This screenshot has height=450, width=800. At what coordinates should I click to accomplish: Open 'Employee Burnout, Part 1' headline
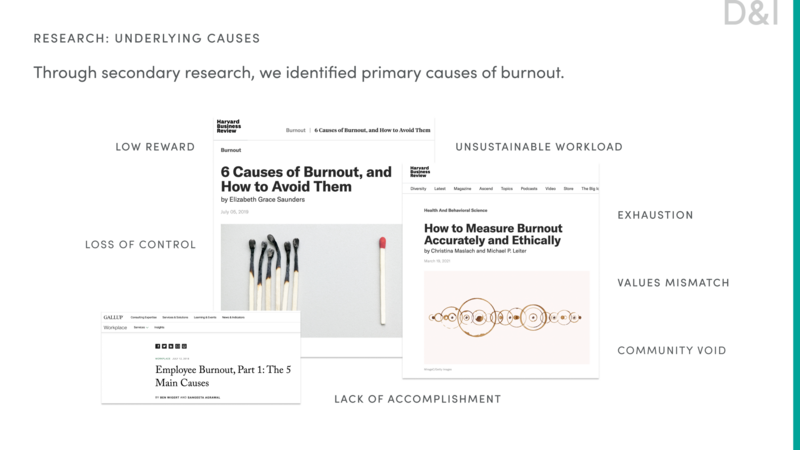[x=223, y=376]
